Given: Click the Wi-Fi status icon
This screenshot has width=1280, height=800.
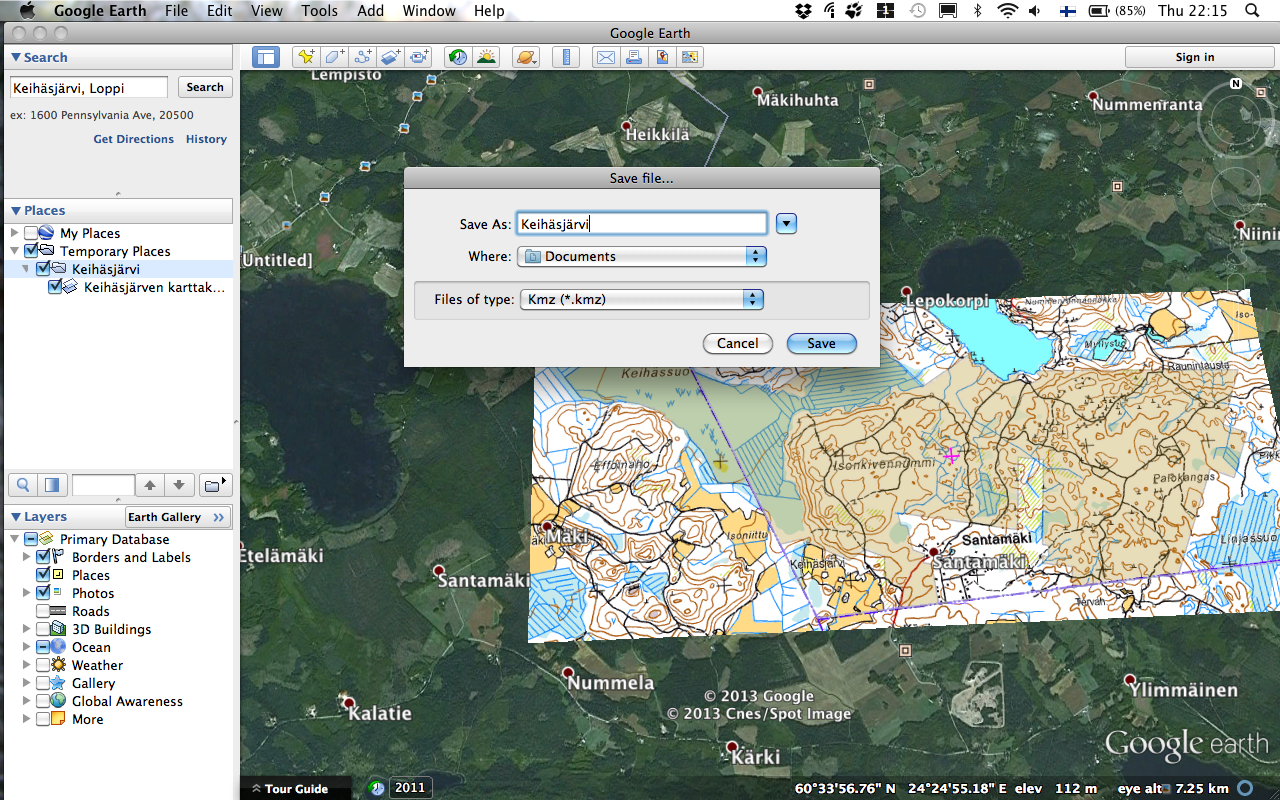Looking at the screenshot, I should click(1007, 11).
